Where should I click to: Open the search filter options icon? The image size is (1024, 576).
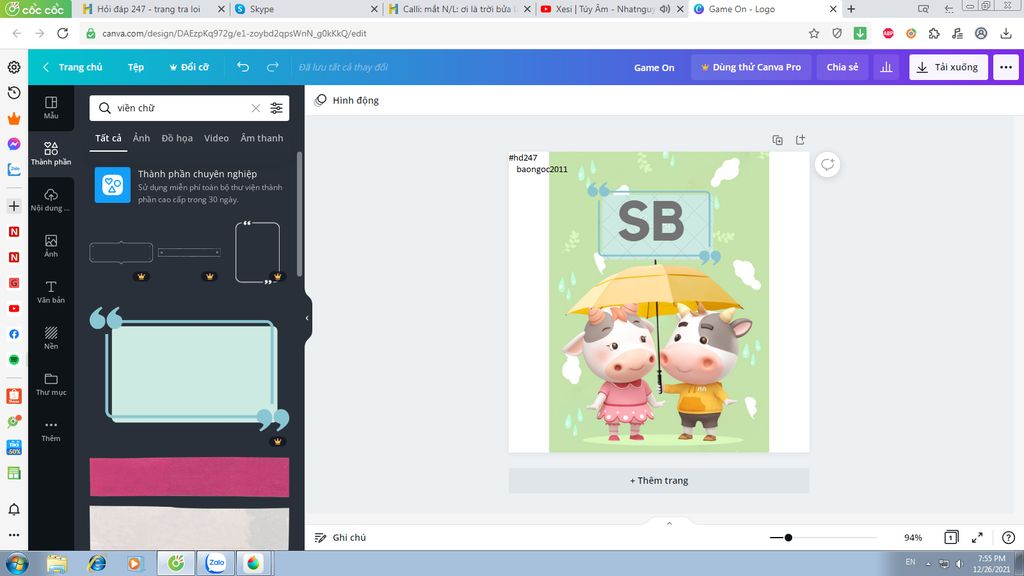(x=276, y=108)
